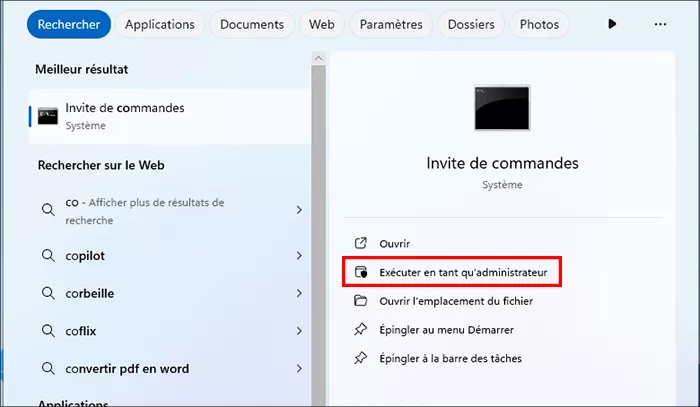Open the Invite de commandes best result
The width and height of the screenshot is (700, 407).
point(170,116)
